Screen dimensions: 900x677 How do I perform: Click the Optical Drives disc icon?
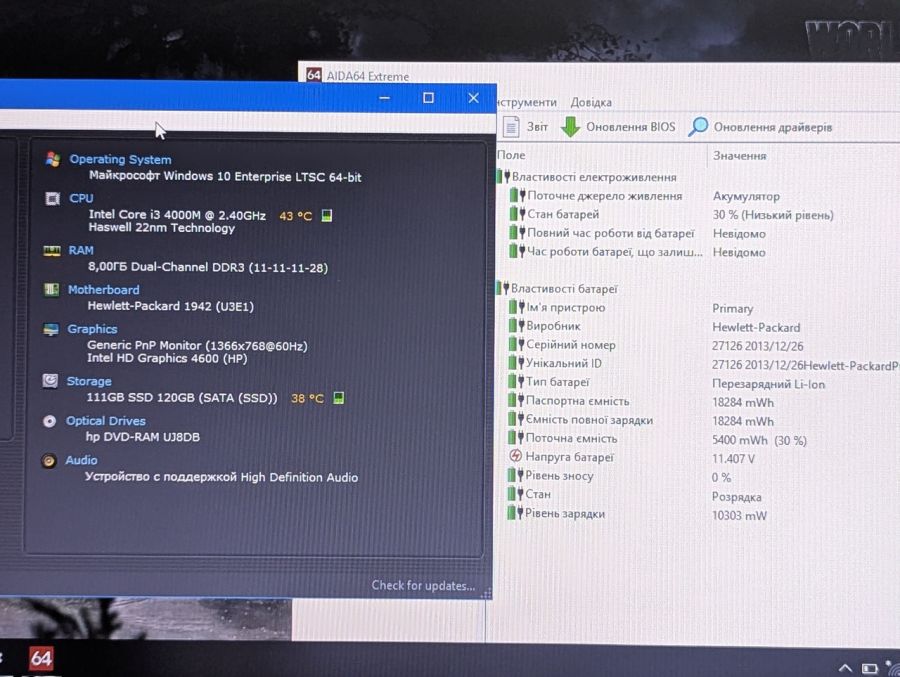click(x=49, y=421)
